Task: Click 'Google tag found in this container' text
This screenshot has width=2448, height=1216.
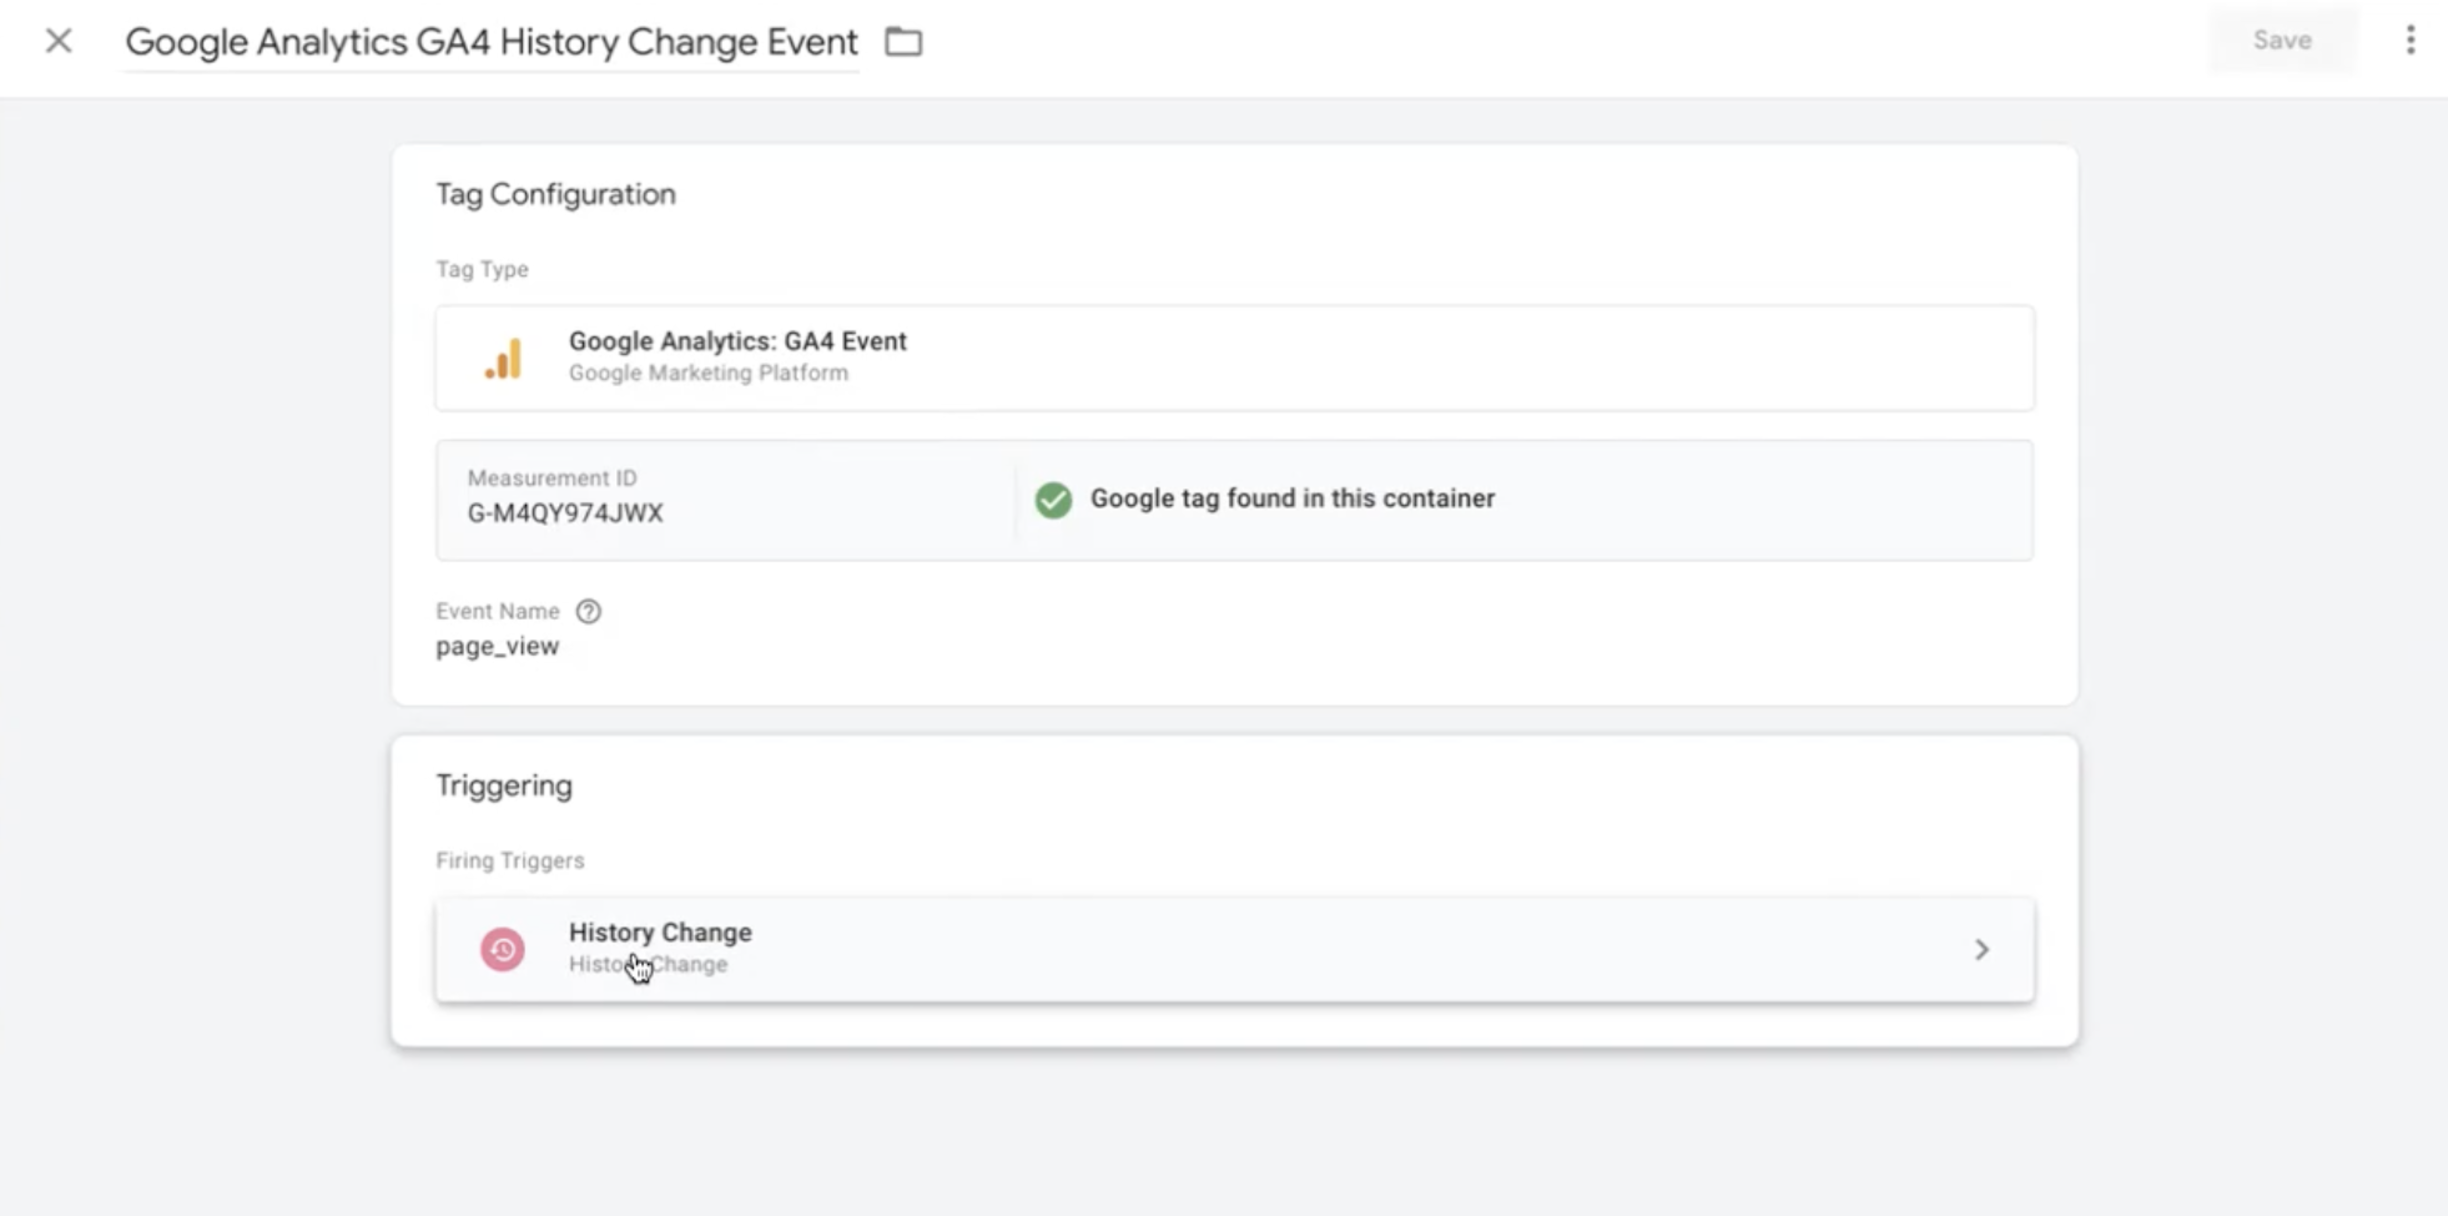Action: point(1292,498)
